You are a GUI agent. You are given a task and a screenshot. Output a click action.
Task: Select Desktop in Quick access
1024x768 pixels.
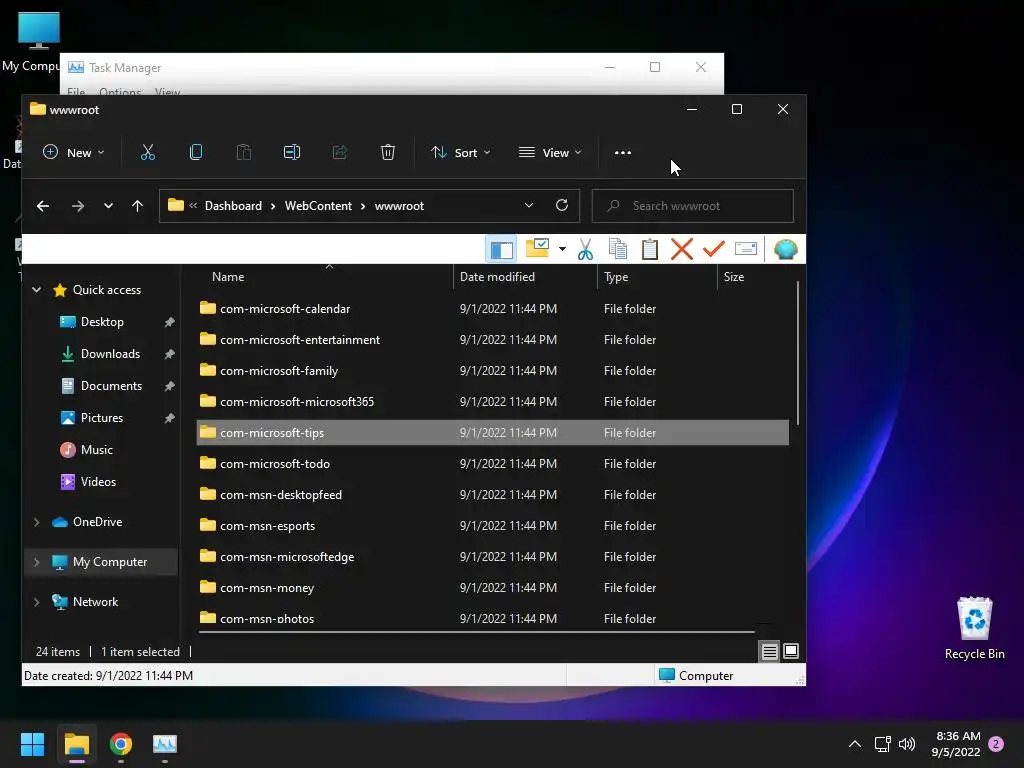[102, 321]
